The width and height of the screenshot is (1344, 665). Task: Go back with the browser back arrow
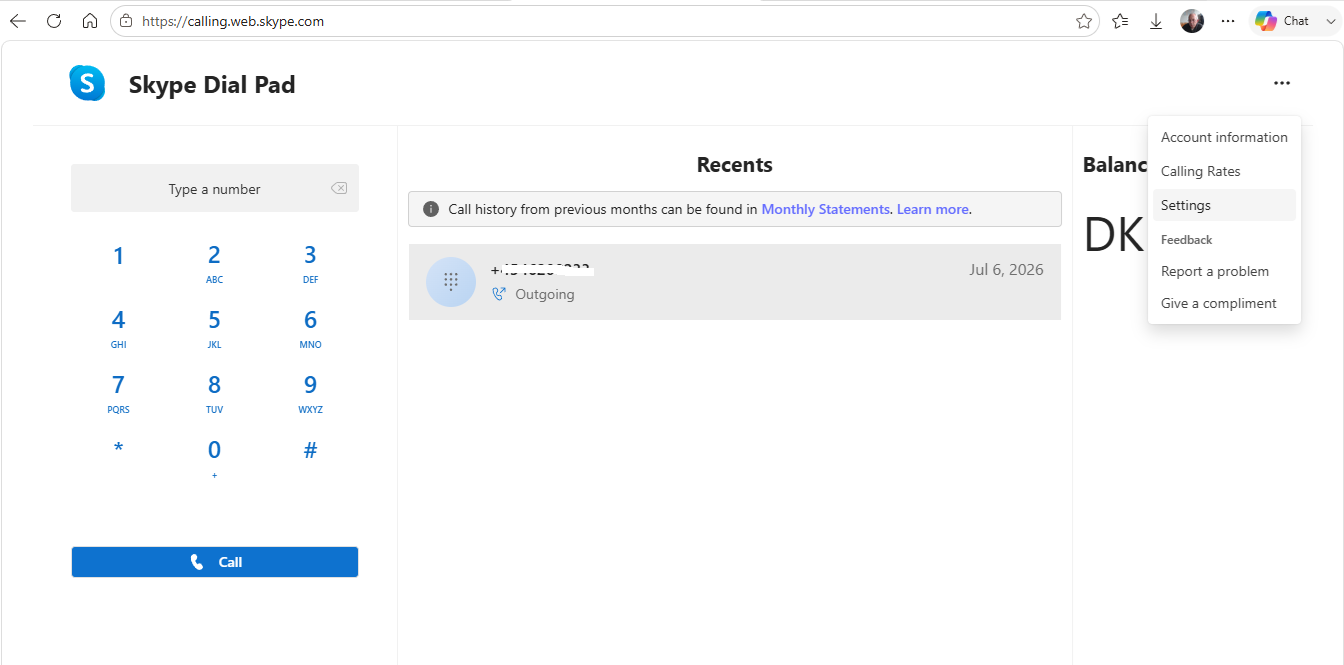pyautogui.click(x=18, y=21)
